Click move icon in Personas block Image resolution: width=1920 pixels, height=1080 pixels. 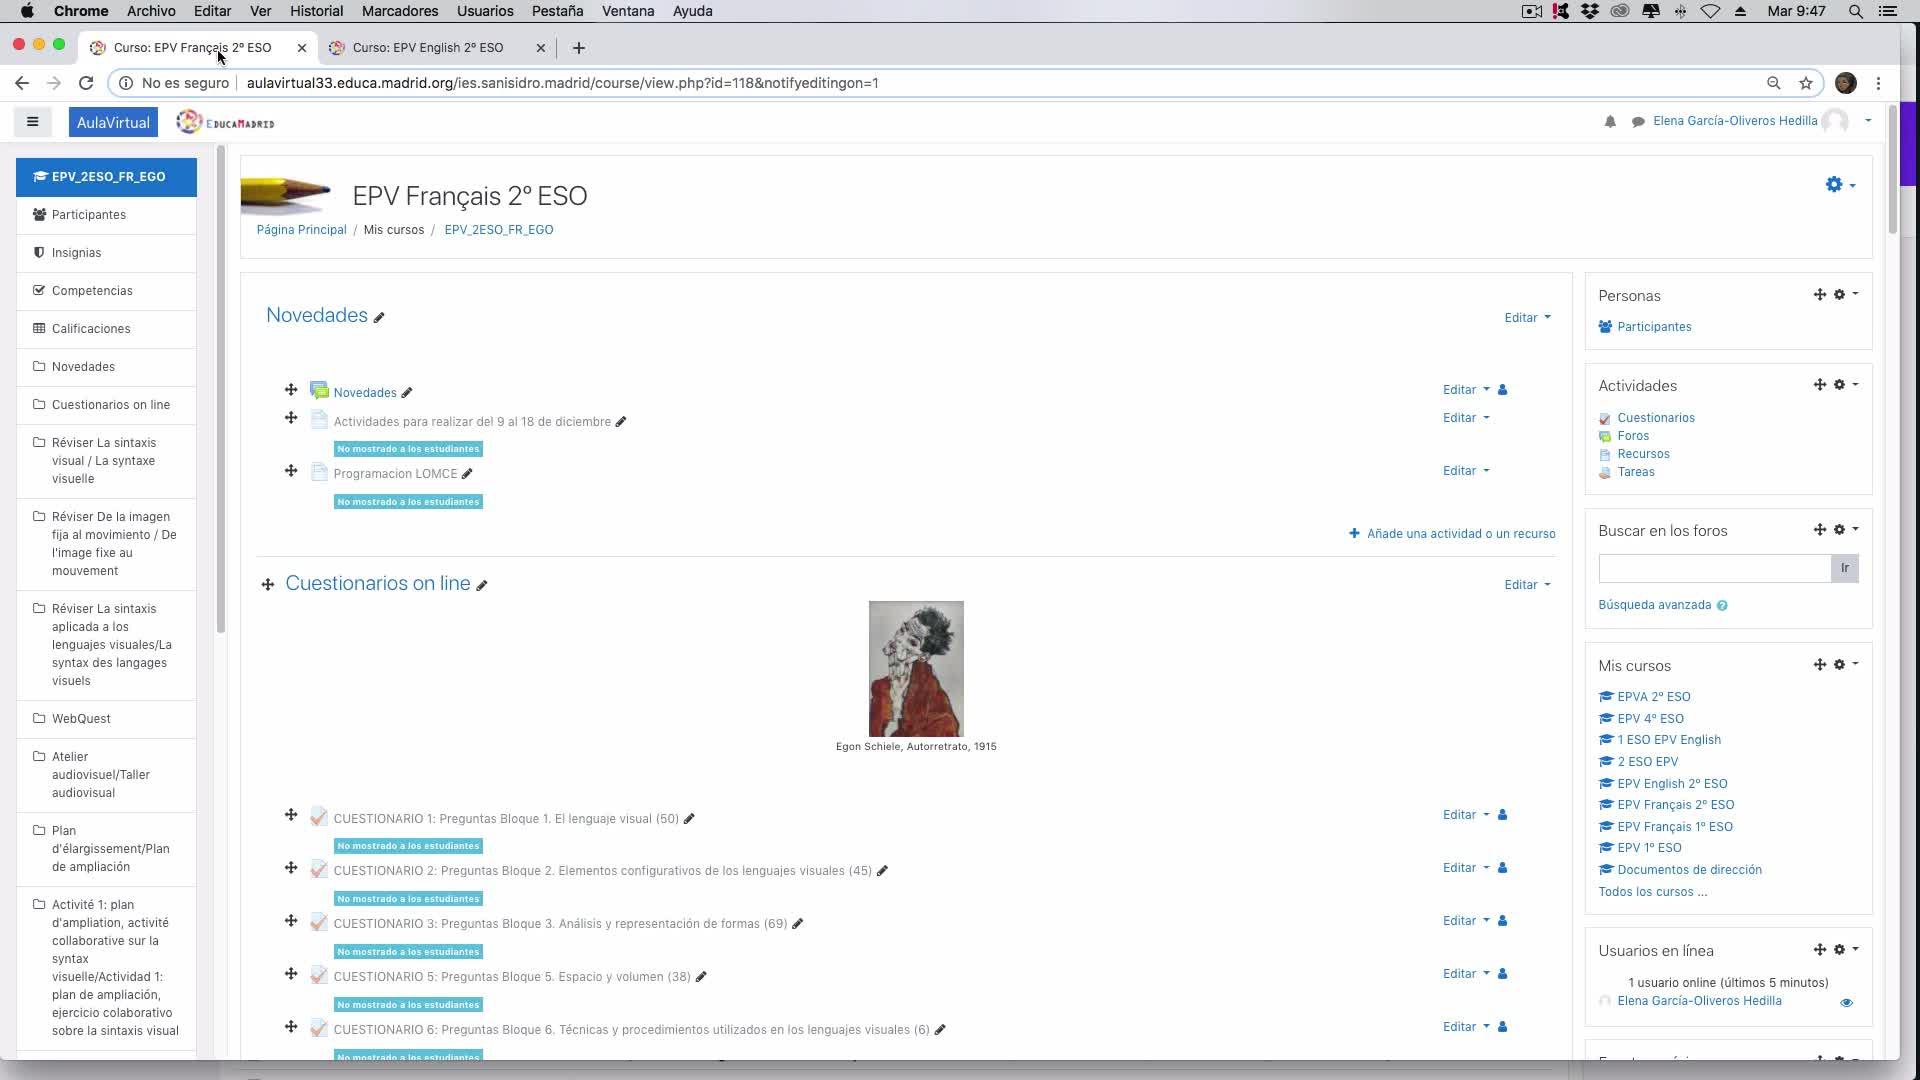tap(1819, 295)
